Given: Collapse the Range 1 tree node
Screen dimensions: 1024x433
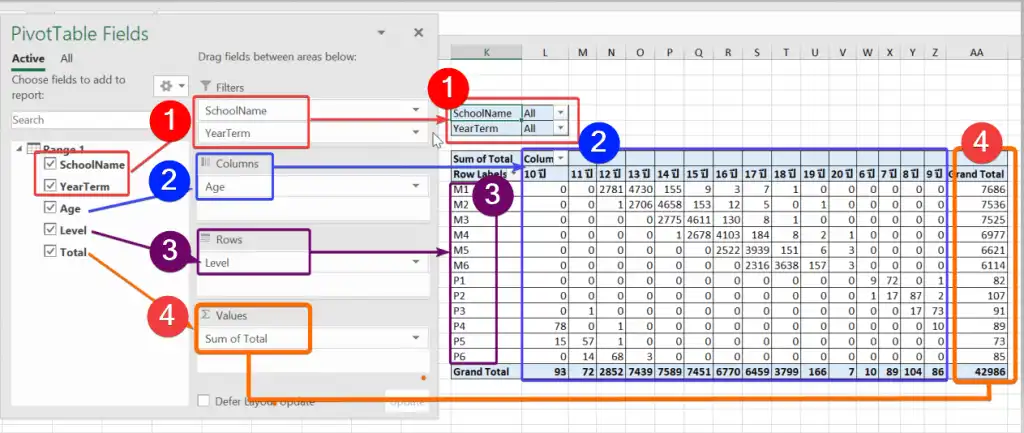Looking at the screenshot, I should (x=20, y=149).
